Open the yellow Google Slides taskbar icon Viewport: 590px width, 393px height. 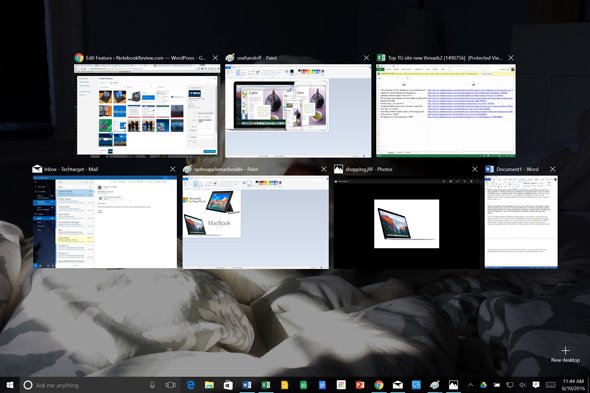tap(284, 385)
